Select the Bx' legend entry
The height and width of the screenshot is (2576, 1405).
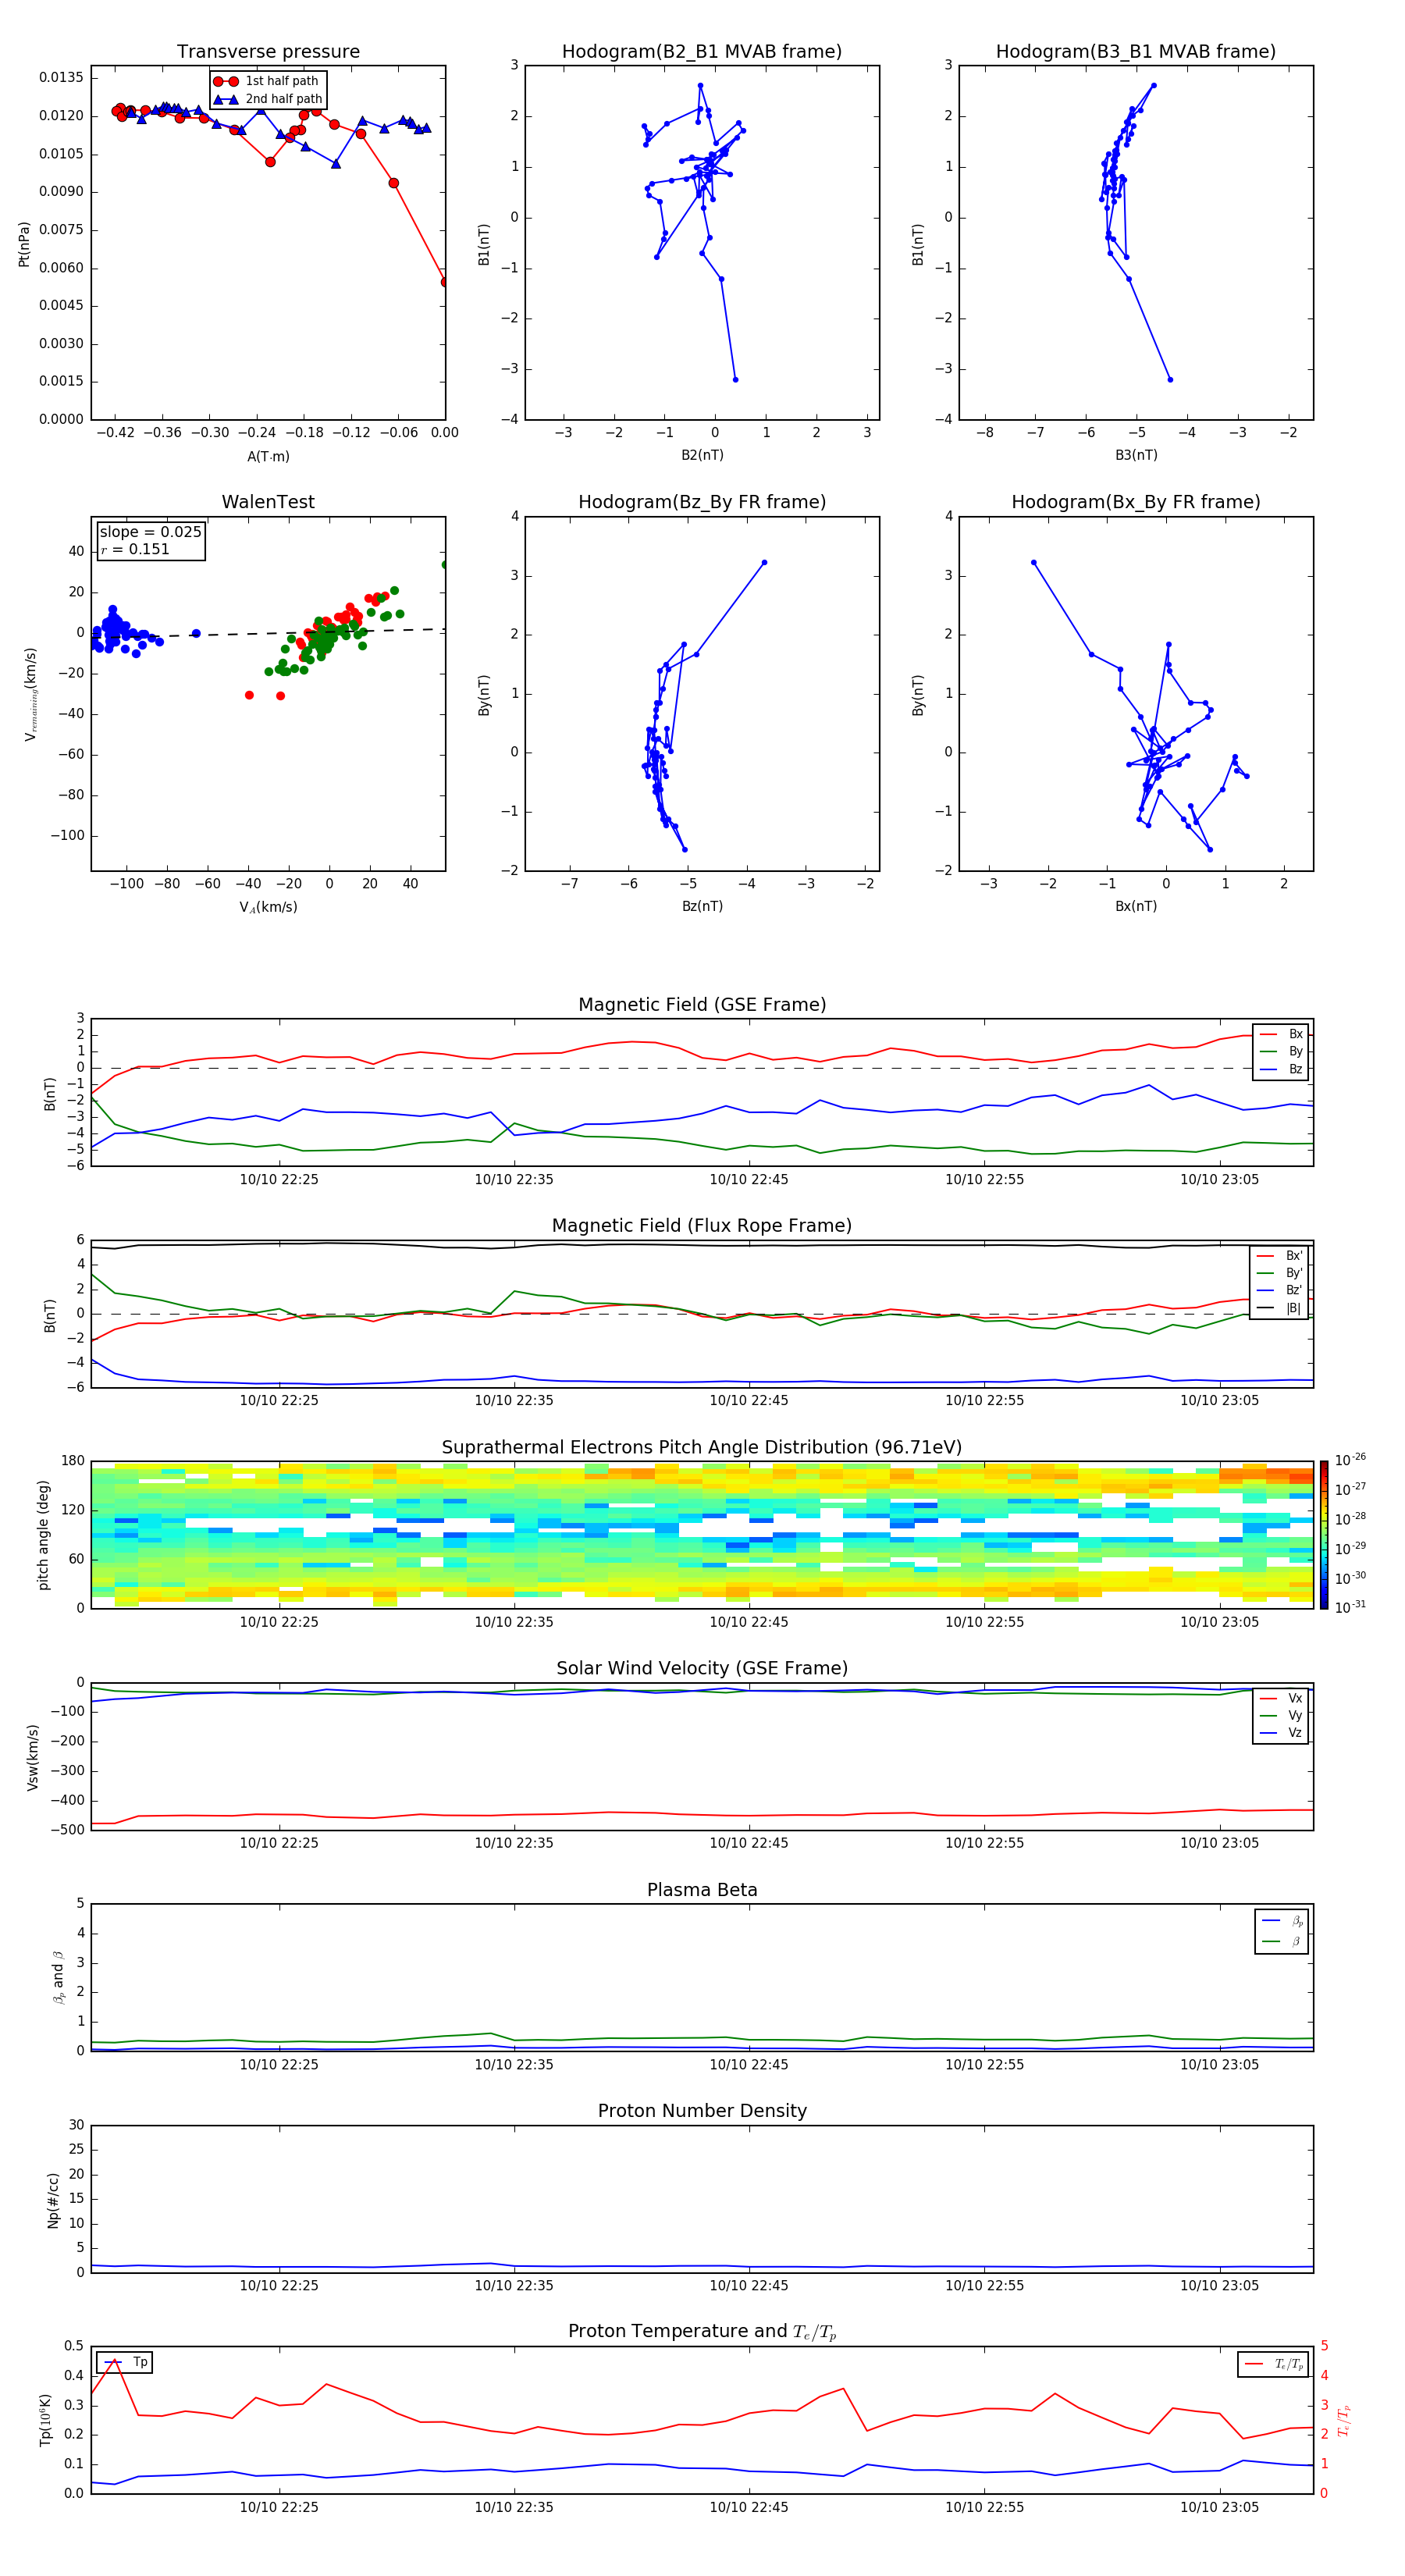pyautogui.click(x=1279, y=1256)
